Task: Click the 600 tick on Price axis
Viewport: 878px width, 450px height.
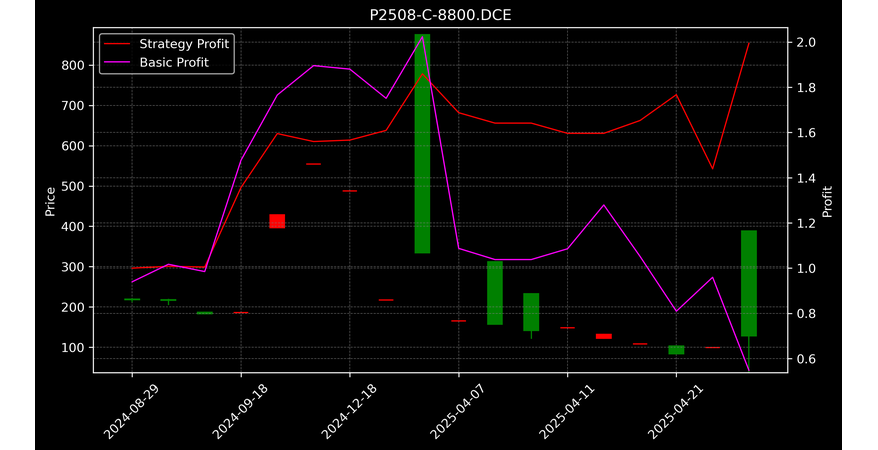Action: (73, 146)
